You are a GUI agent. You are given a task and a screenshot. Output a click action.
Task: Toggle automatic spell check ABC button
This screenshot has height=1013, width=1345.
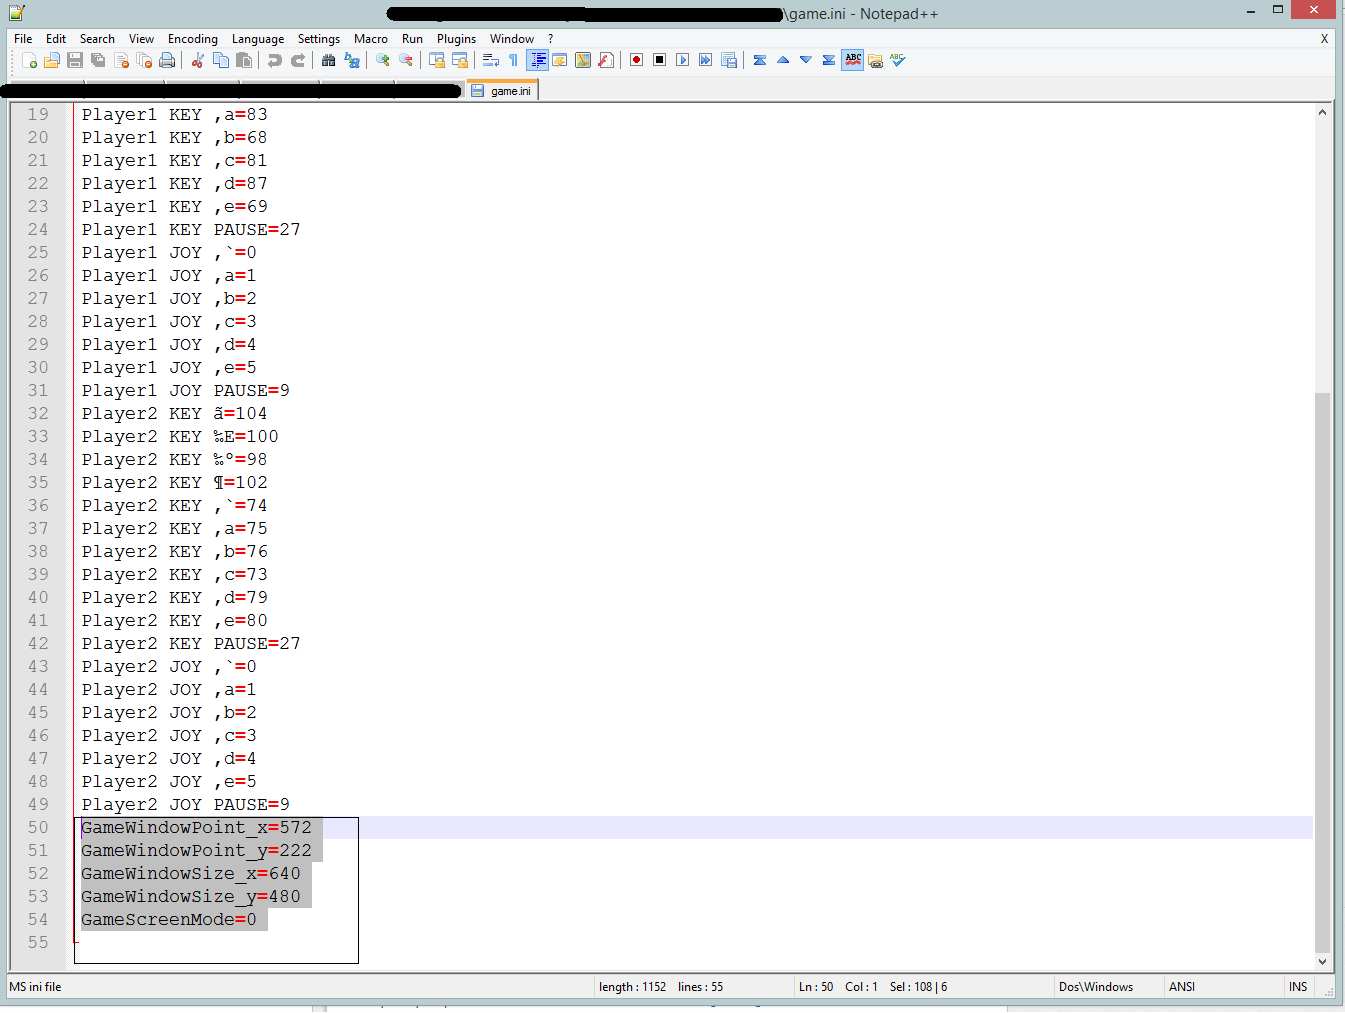pyautogui.click(x=853, y=61)
